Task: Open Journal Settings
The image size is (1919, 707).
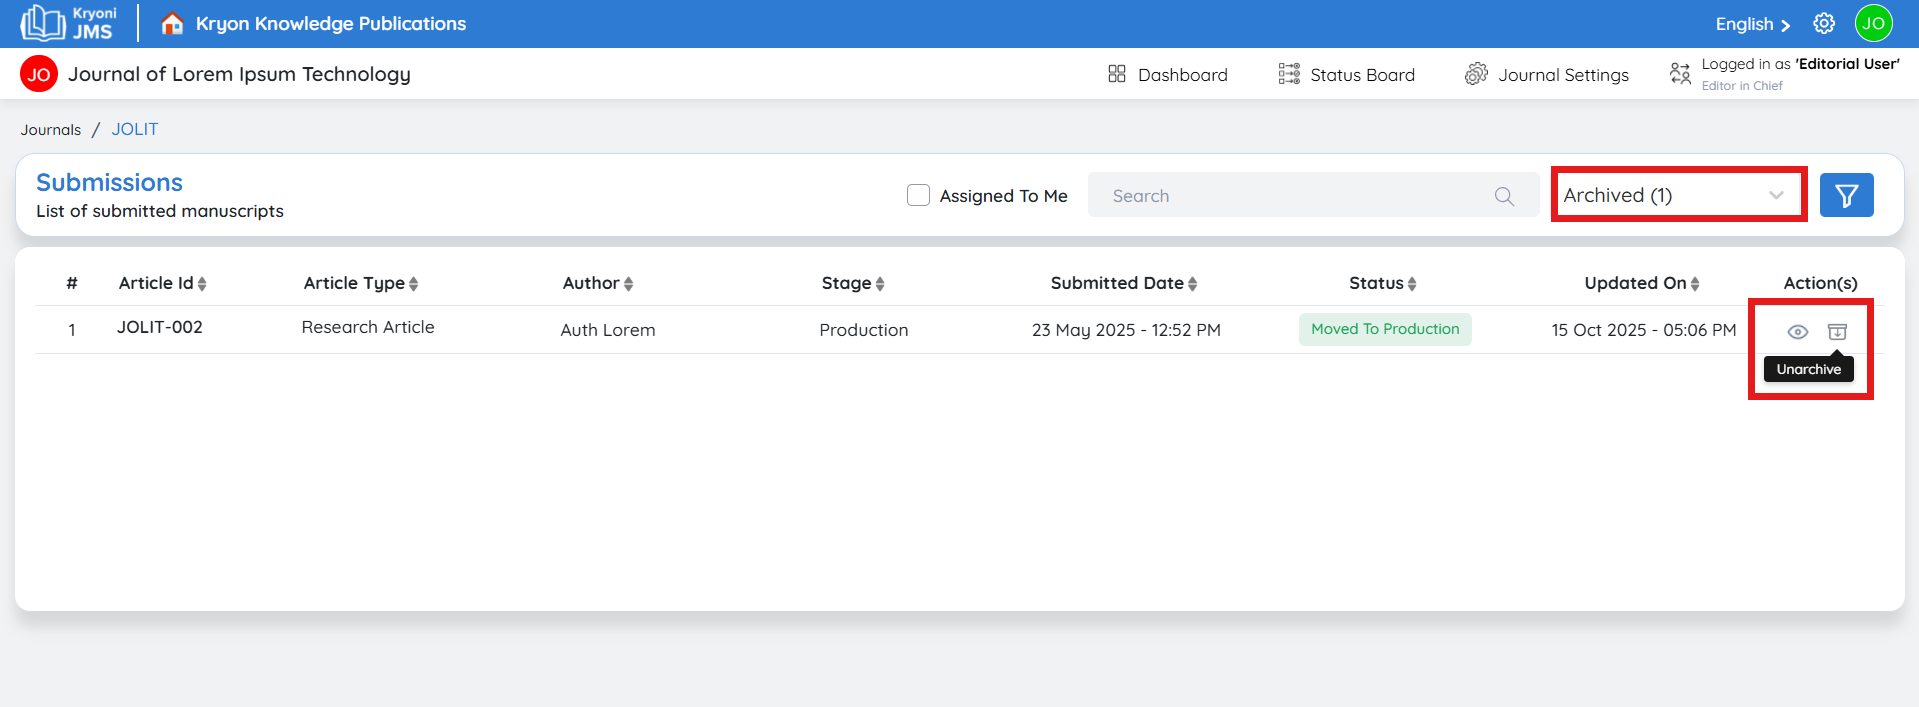Action: coord(1547,74)
